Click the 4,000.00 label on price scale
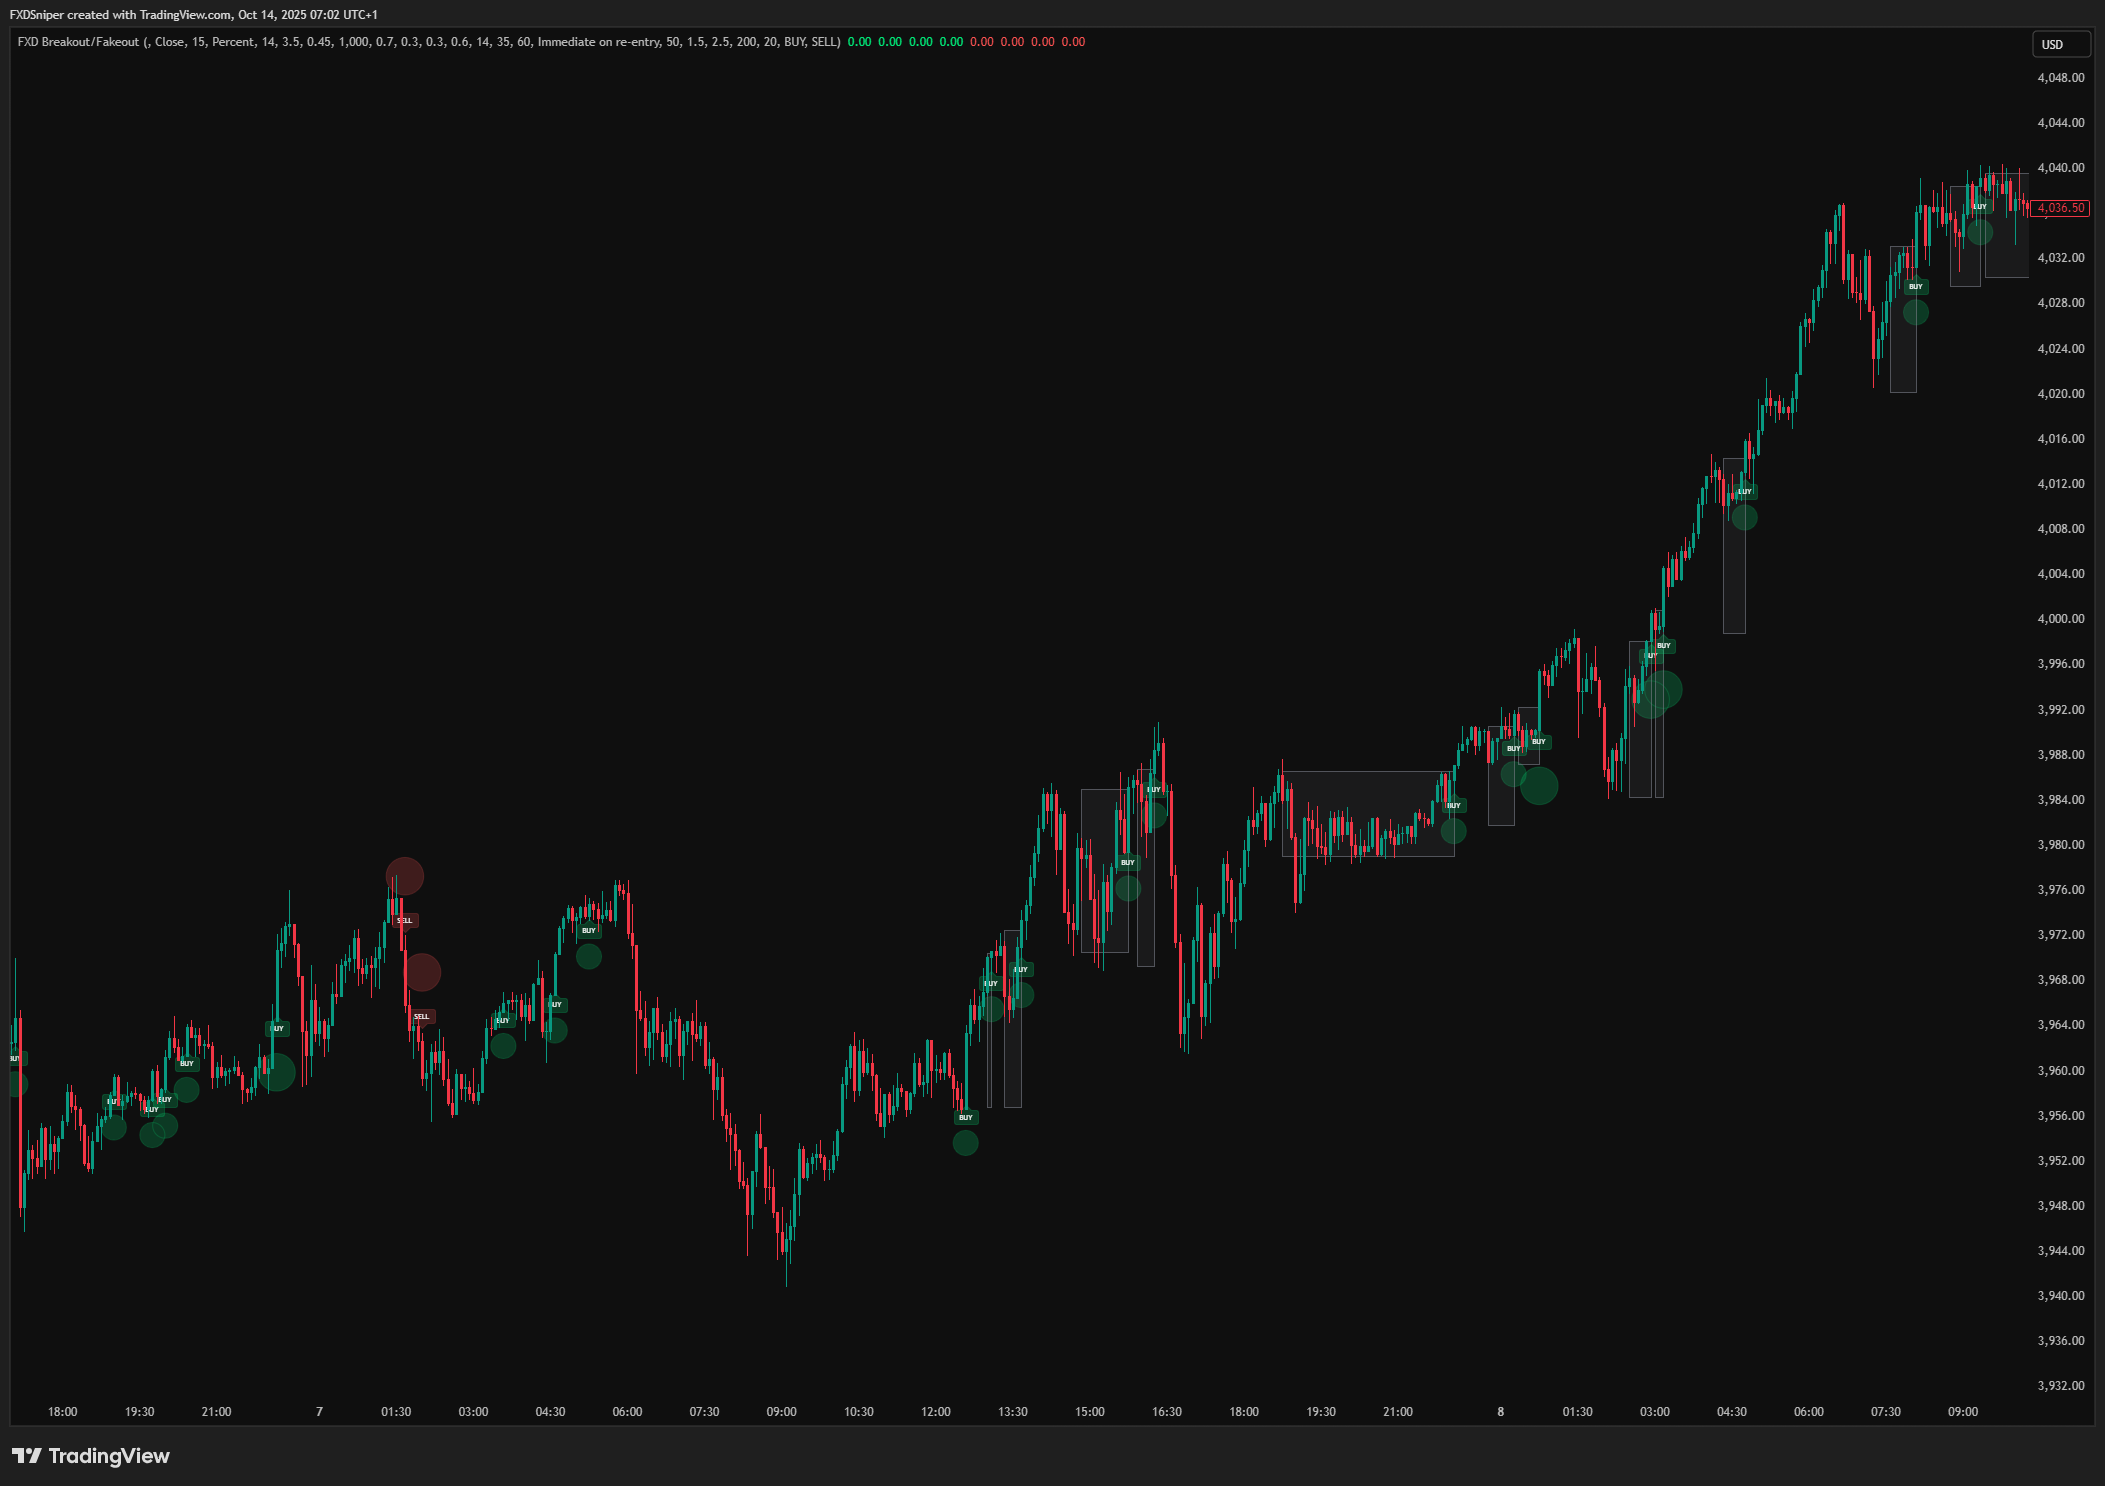Image resolution: width=2105 pixels, height=1486 pixels. pyautogui.click(x=2060, y=619)
